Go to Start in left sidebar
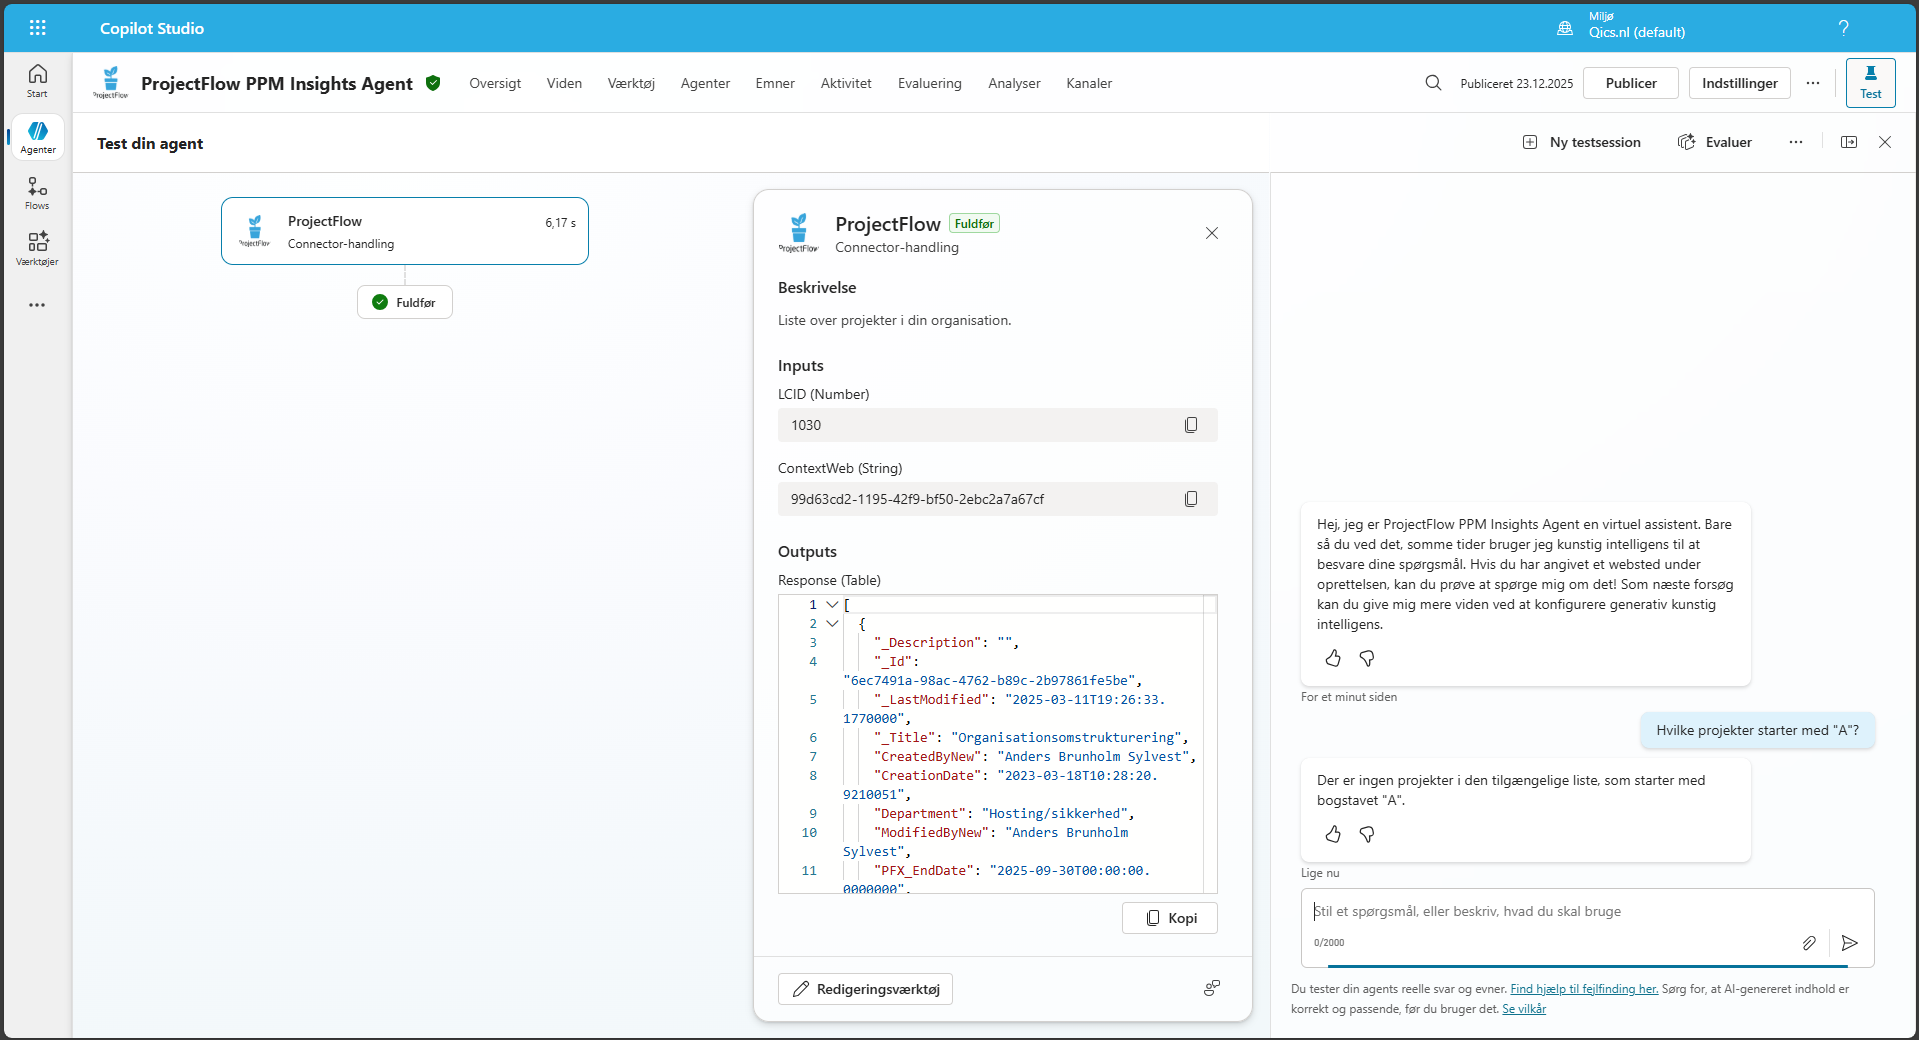 (37, 80)
